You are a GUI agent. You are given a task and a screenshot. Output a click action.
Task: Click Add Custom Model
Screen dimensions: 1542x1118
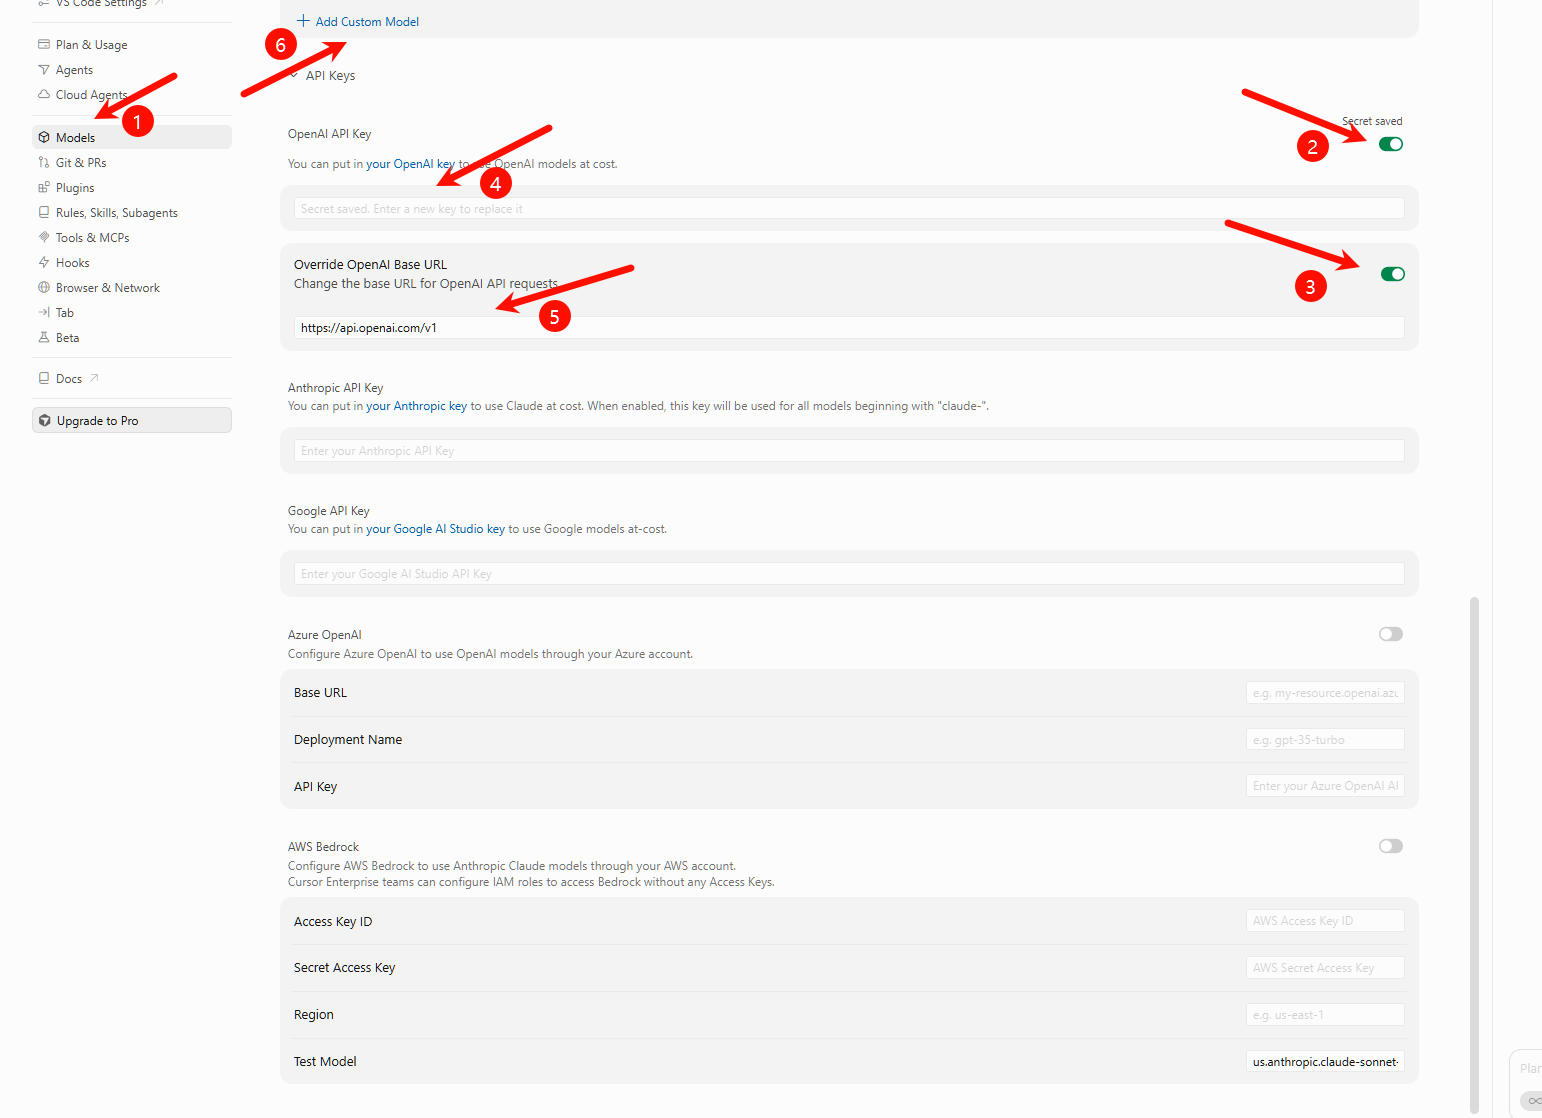358,21
